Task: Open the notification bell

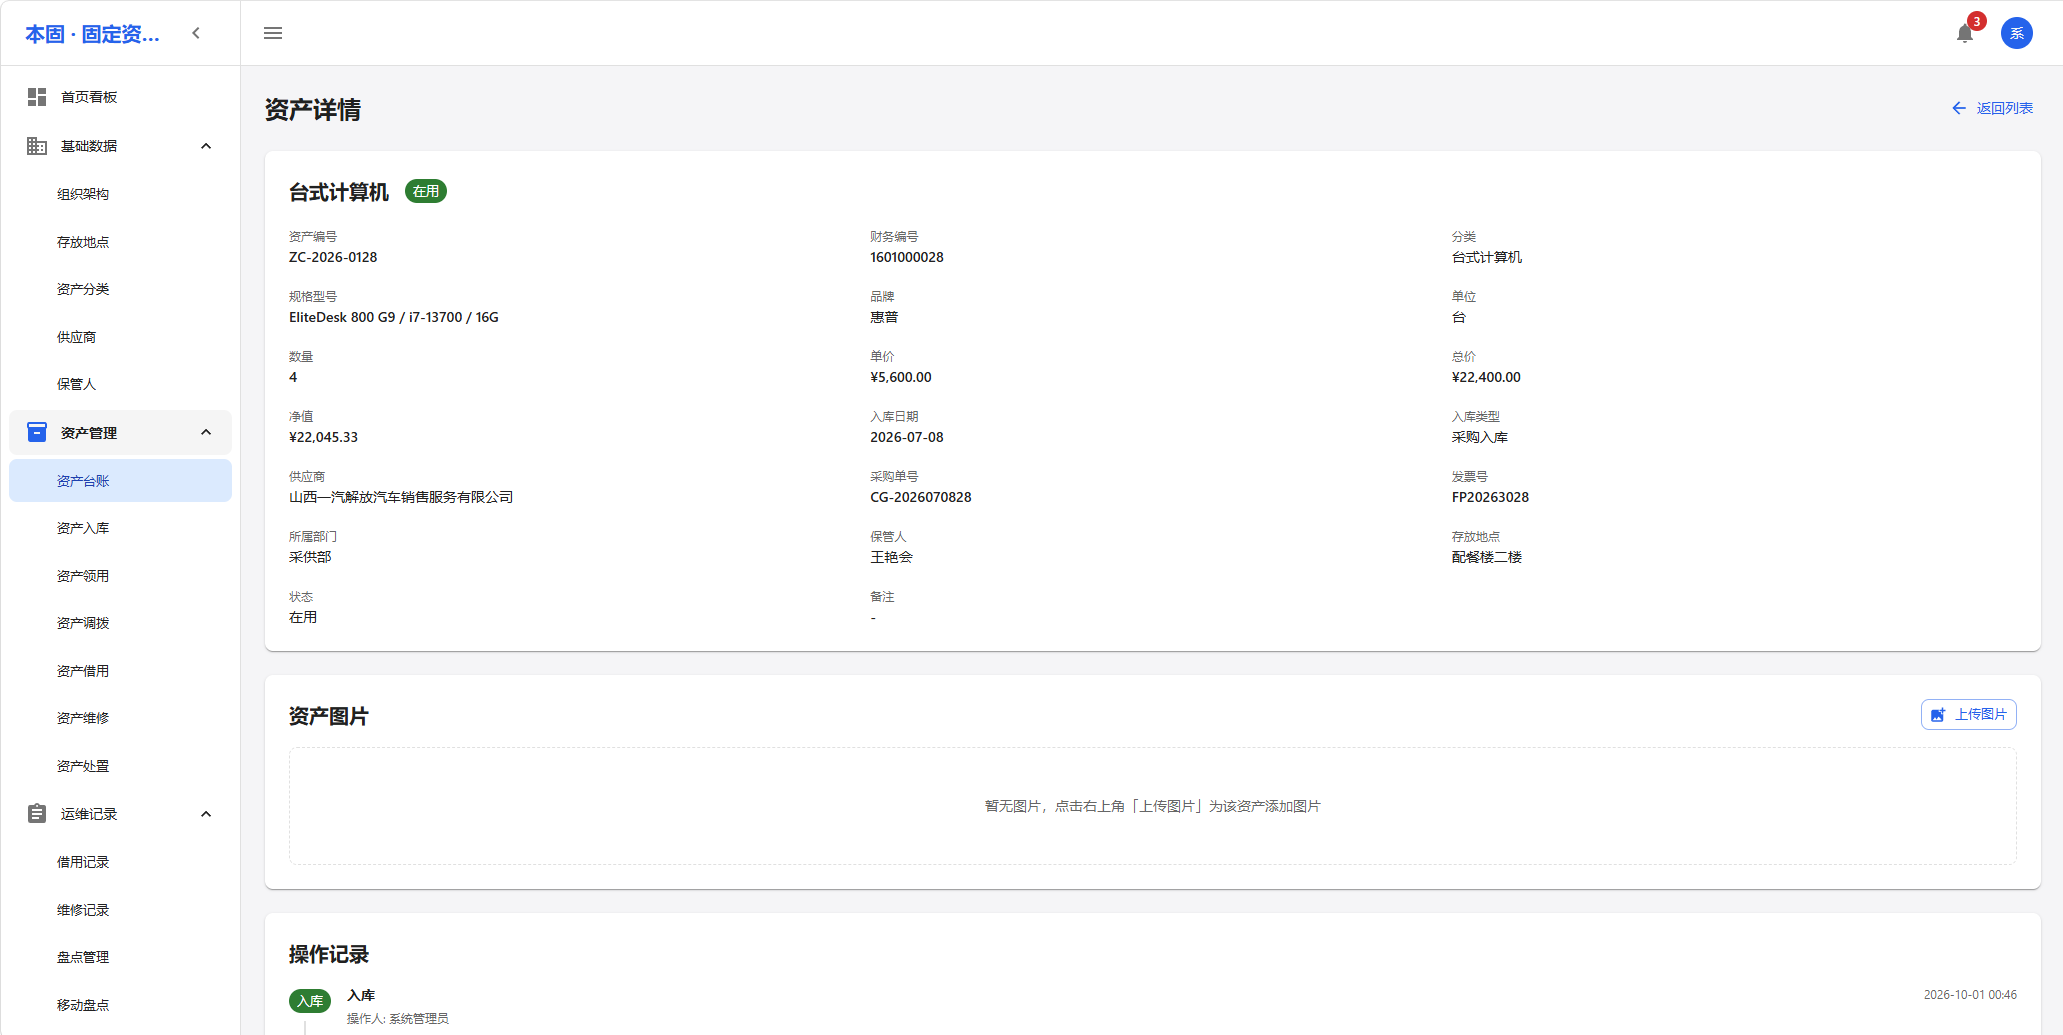Action: coord(1965,33)
